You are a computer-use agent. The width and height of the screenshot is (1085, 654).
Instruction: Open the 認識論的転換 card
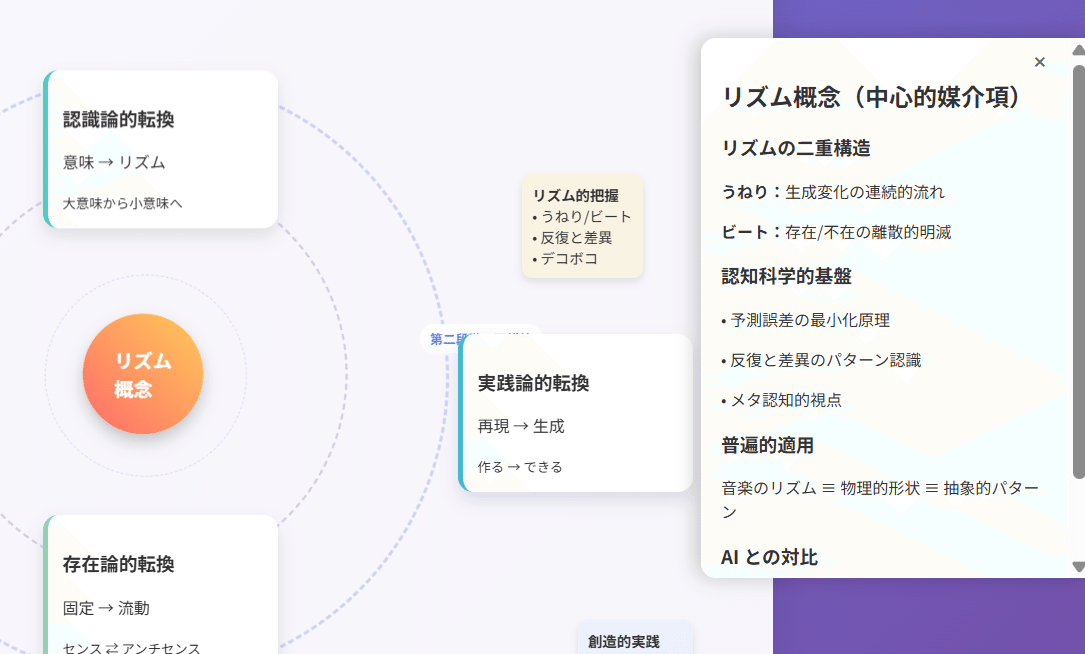(161, 149)
